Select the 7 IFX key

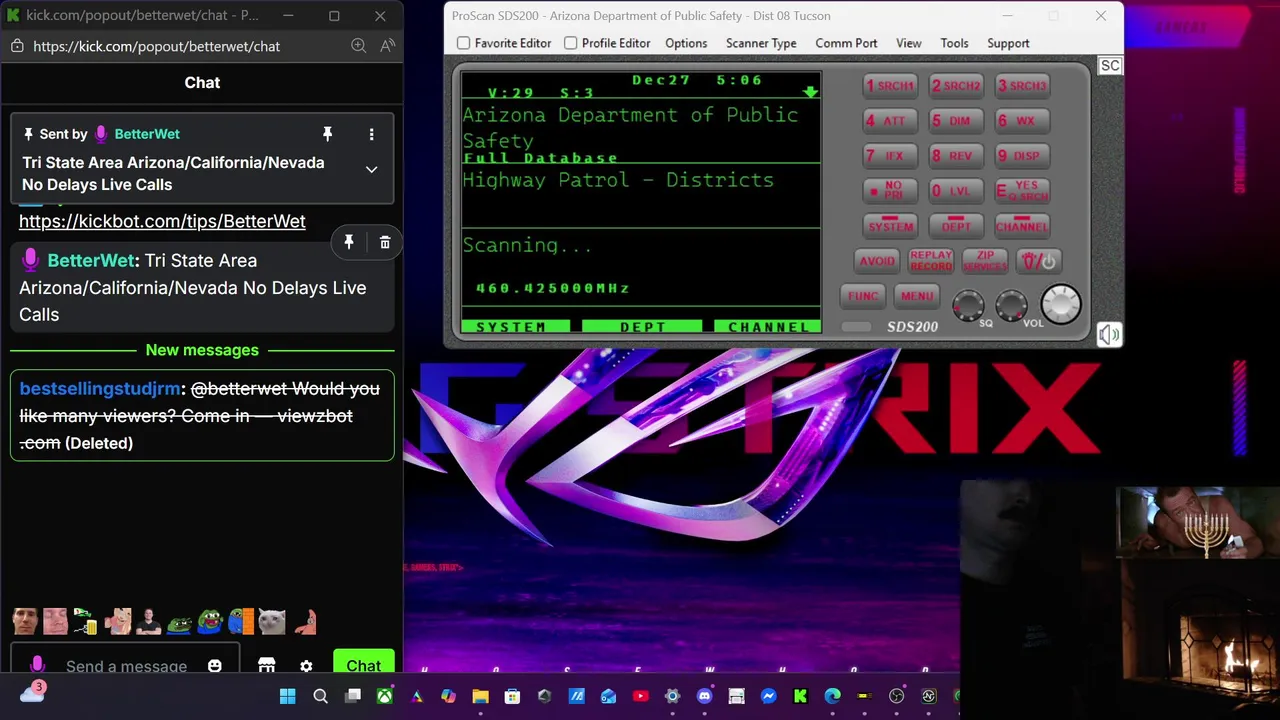(x=889, y=156)
